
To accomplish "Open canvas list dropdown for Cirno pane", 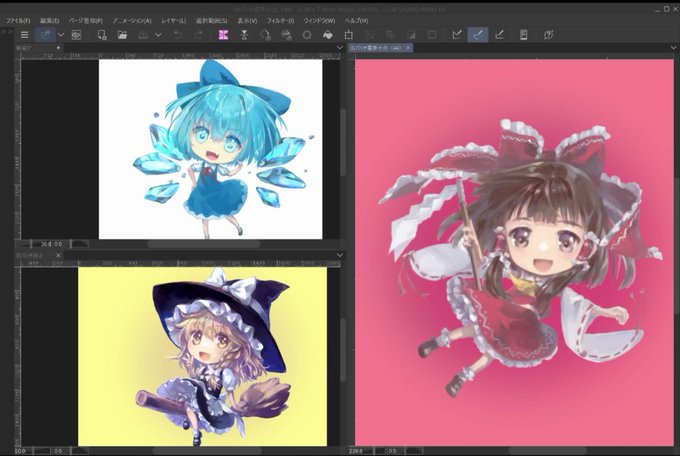I will (340, 48).
